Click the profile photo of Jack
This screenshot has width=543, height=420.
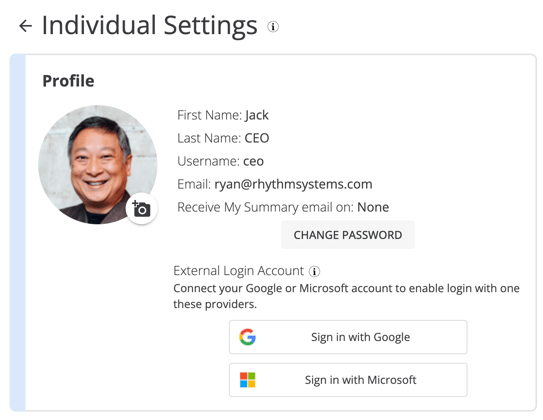click(98, 165)
